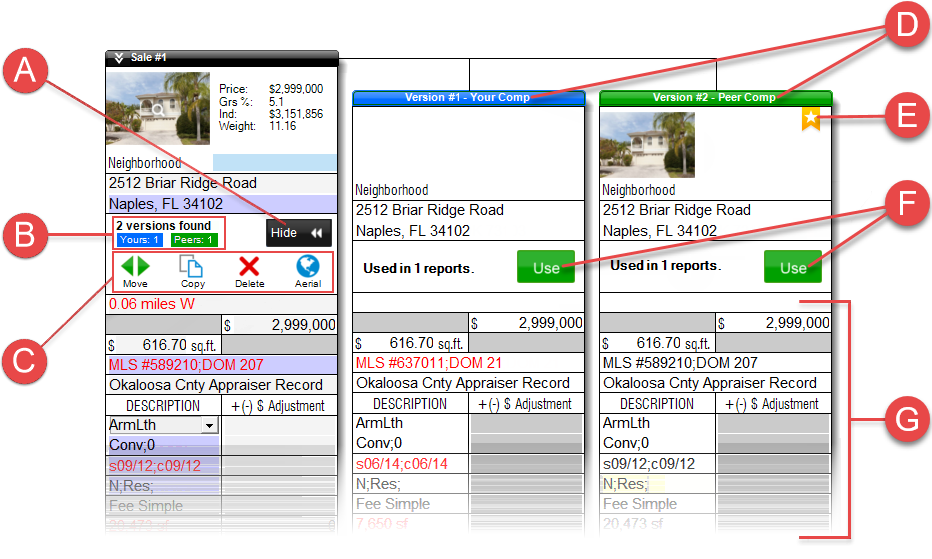This screenshot has width=932, height=559.
Task: Click the Move arrows icon
Action: click(135, 267)
